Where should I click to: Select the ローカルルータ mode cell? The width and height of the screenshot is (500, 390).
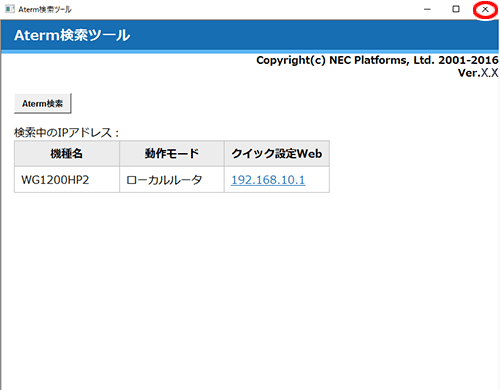coord(172,180)
